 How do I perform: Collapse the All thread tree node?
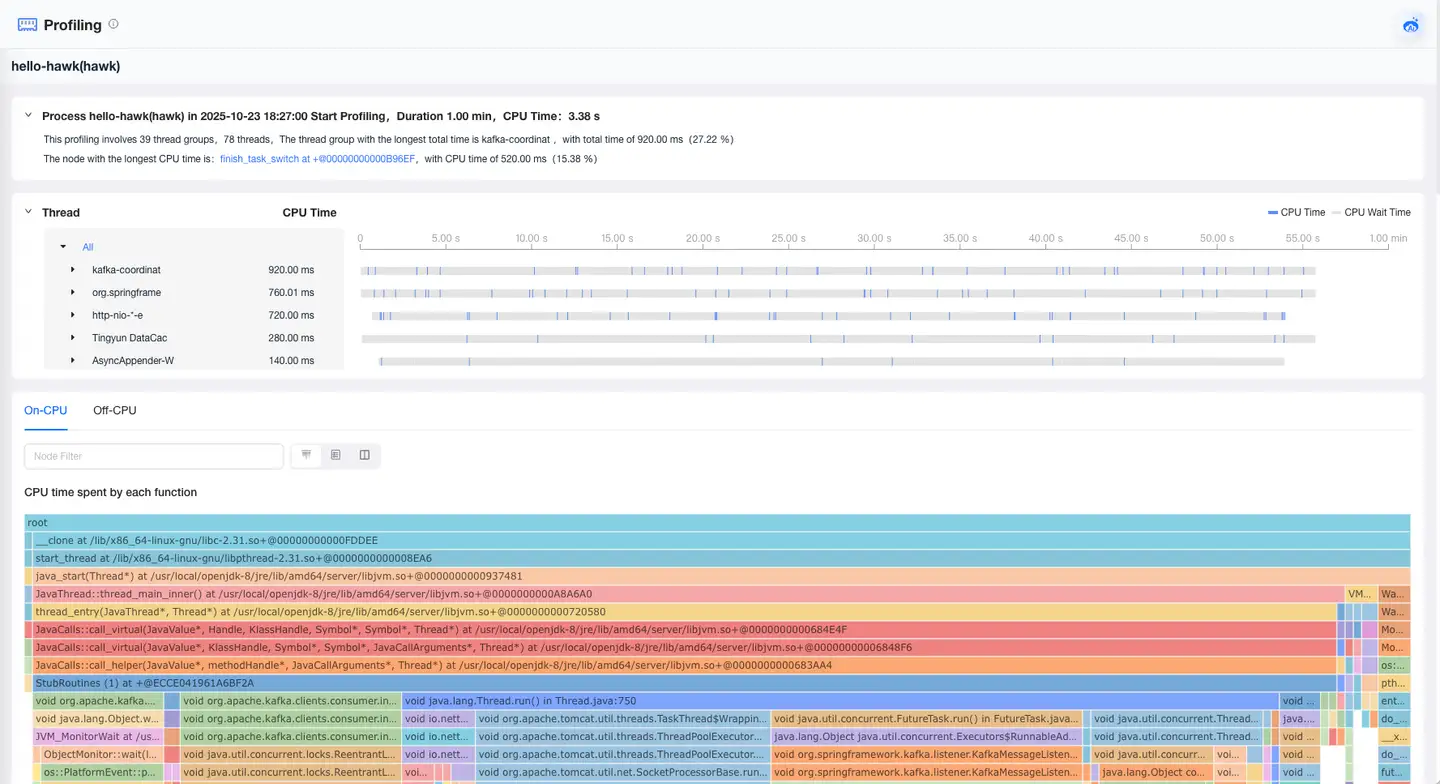tap(63, 247)
